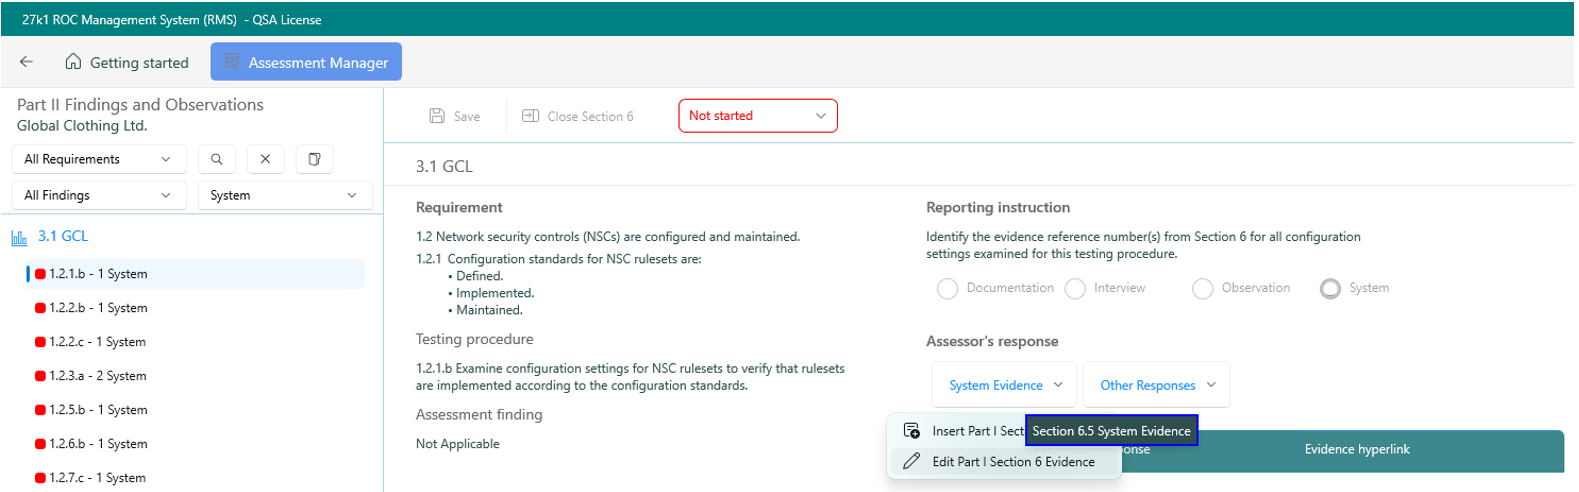This screenshot has height=492, width=1579.
Task: Switch to Assessment Manager tab
Action: 306,62
